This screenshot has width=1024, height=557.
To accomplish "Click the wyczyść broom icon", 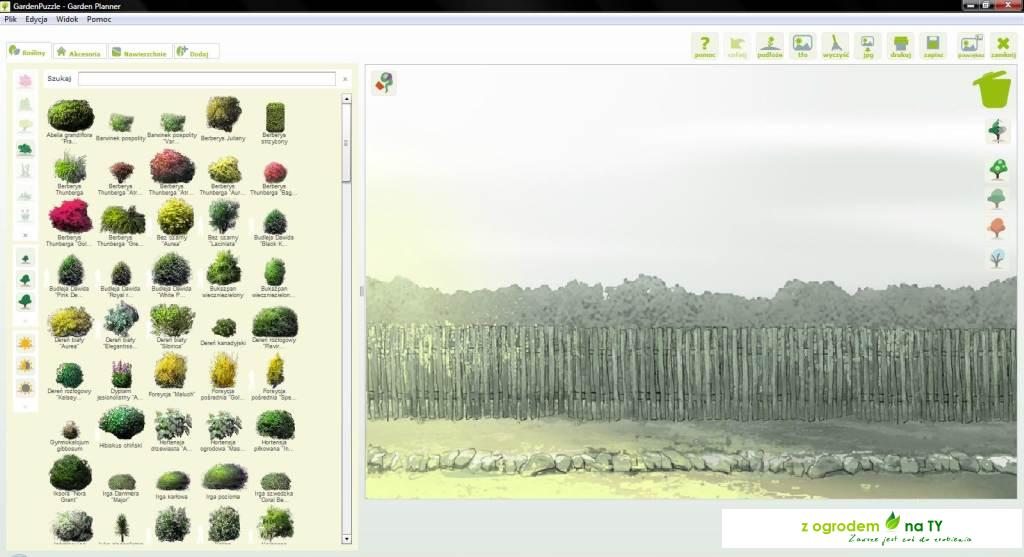I will 835,46.
